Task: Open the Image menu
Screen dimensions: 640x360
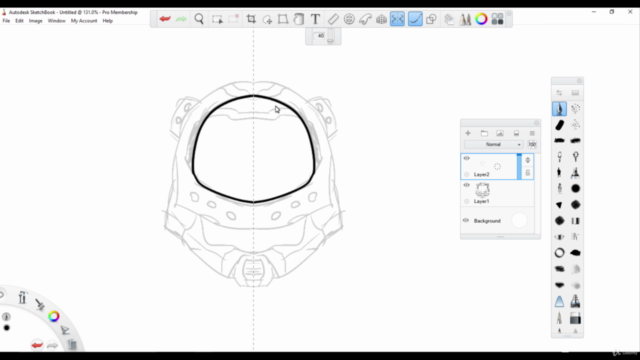Action: point(36,21)
